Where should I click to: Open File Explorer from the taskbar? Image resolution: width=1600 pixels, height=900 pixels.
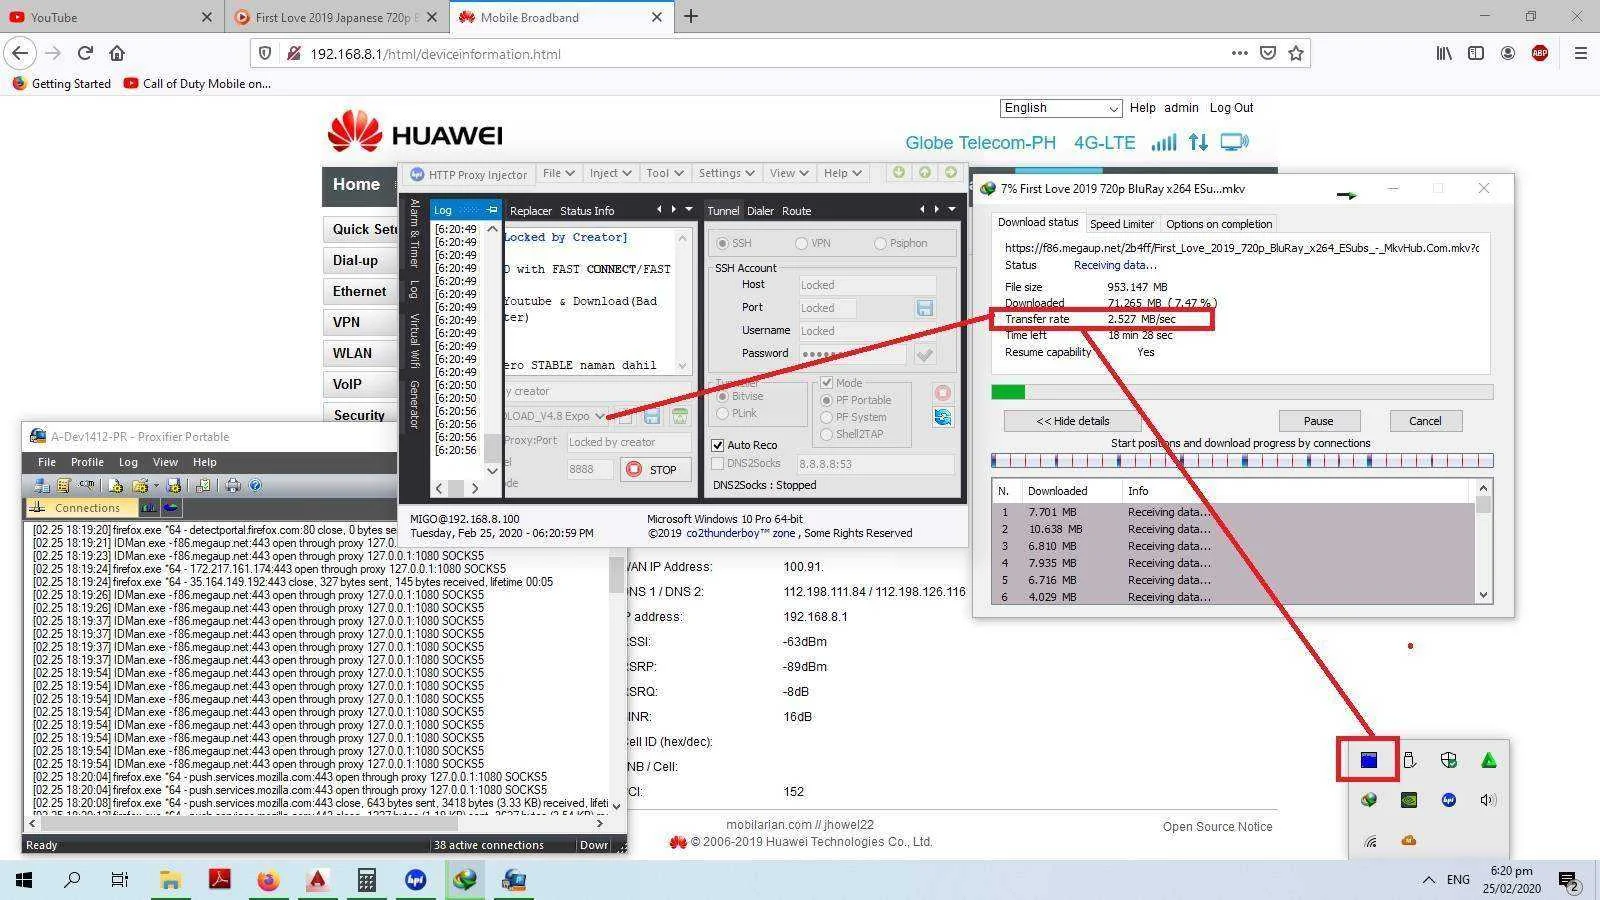170,880
